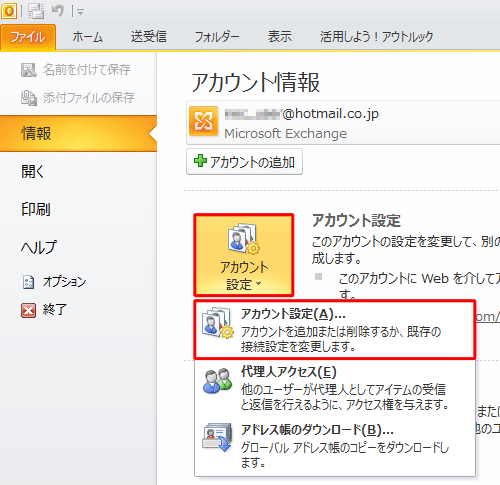Click the アカウント設定 section heading
Screen dimensions: 500x485
pyautogui.click(x=356, y=221)
